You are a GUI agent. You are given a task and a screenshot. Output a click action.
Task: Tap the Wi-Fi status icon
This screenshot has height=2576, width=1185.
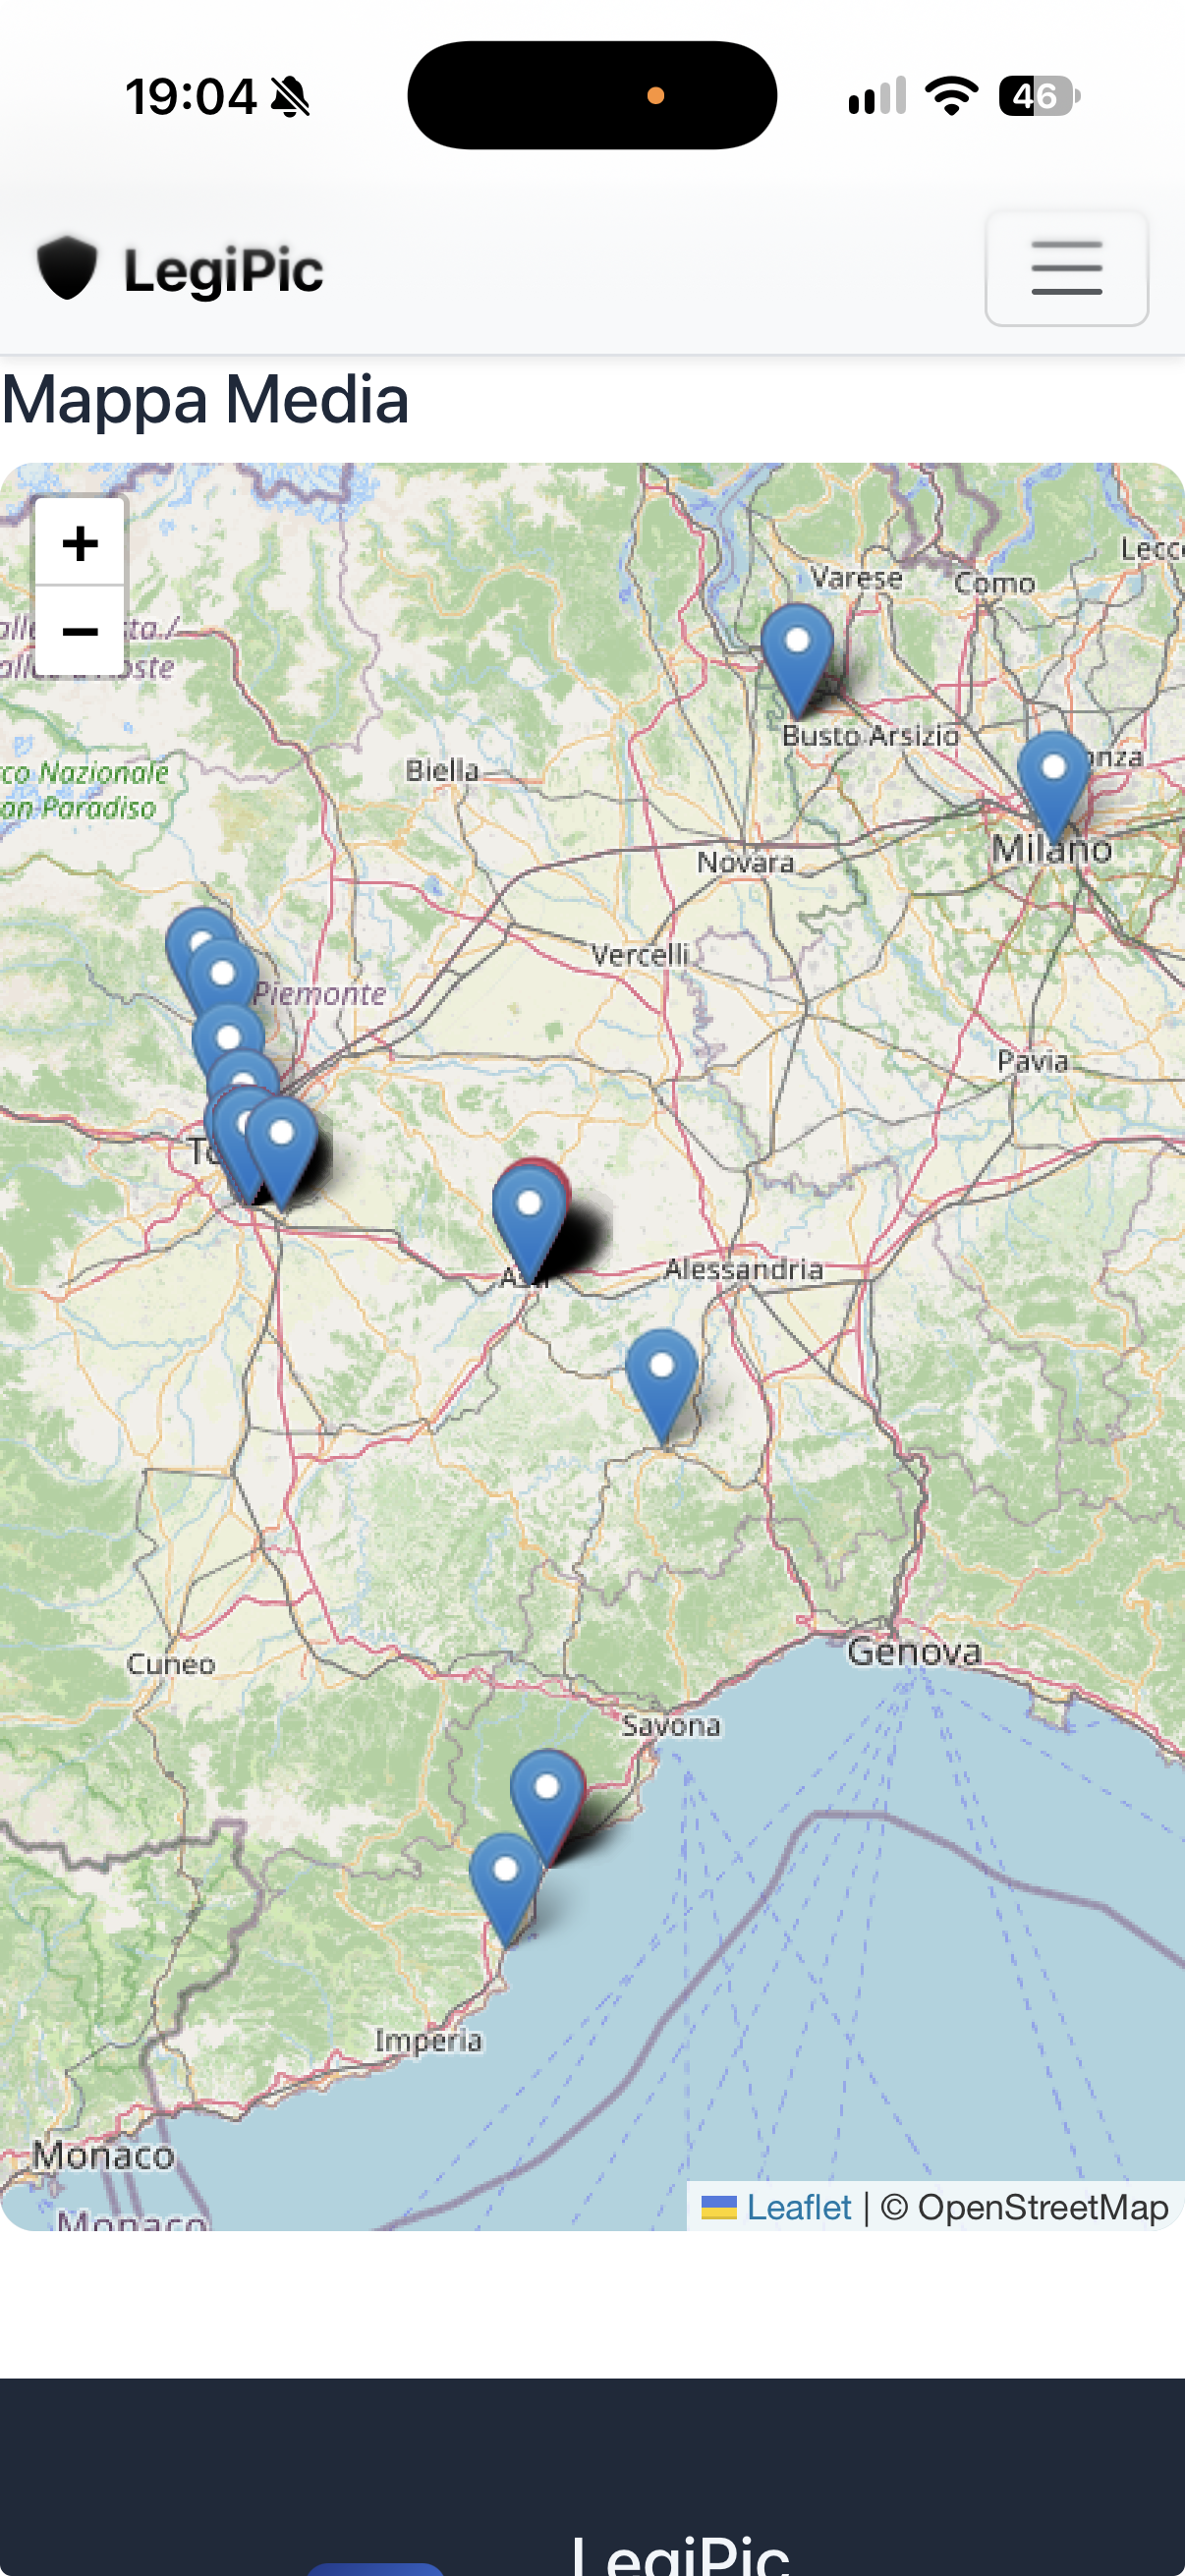951,96
